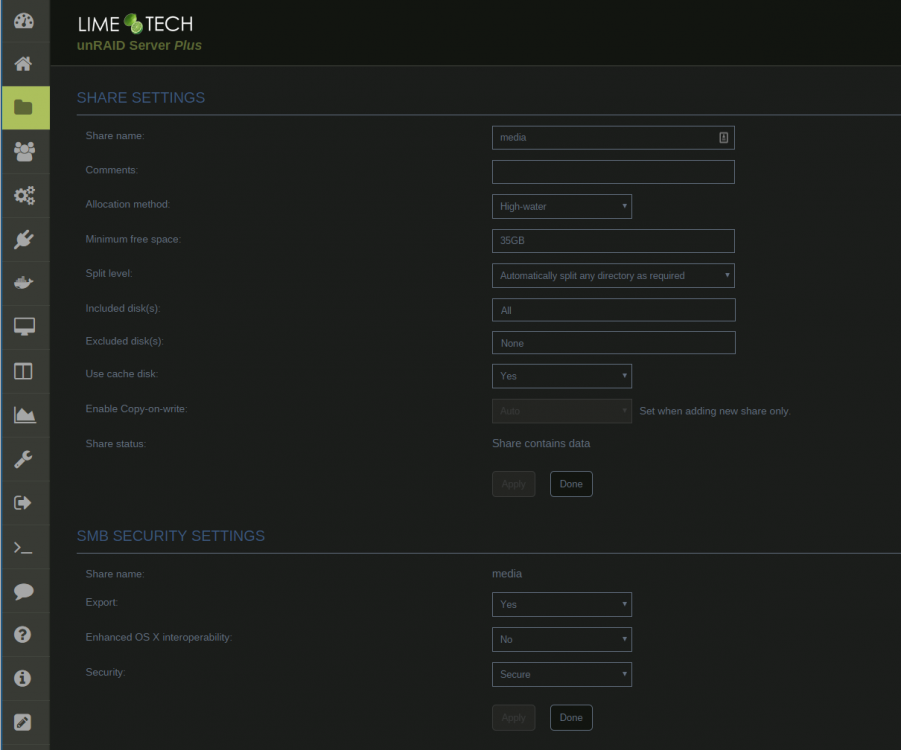Click the 'Split level:' label

[109, 273]
